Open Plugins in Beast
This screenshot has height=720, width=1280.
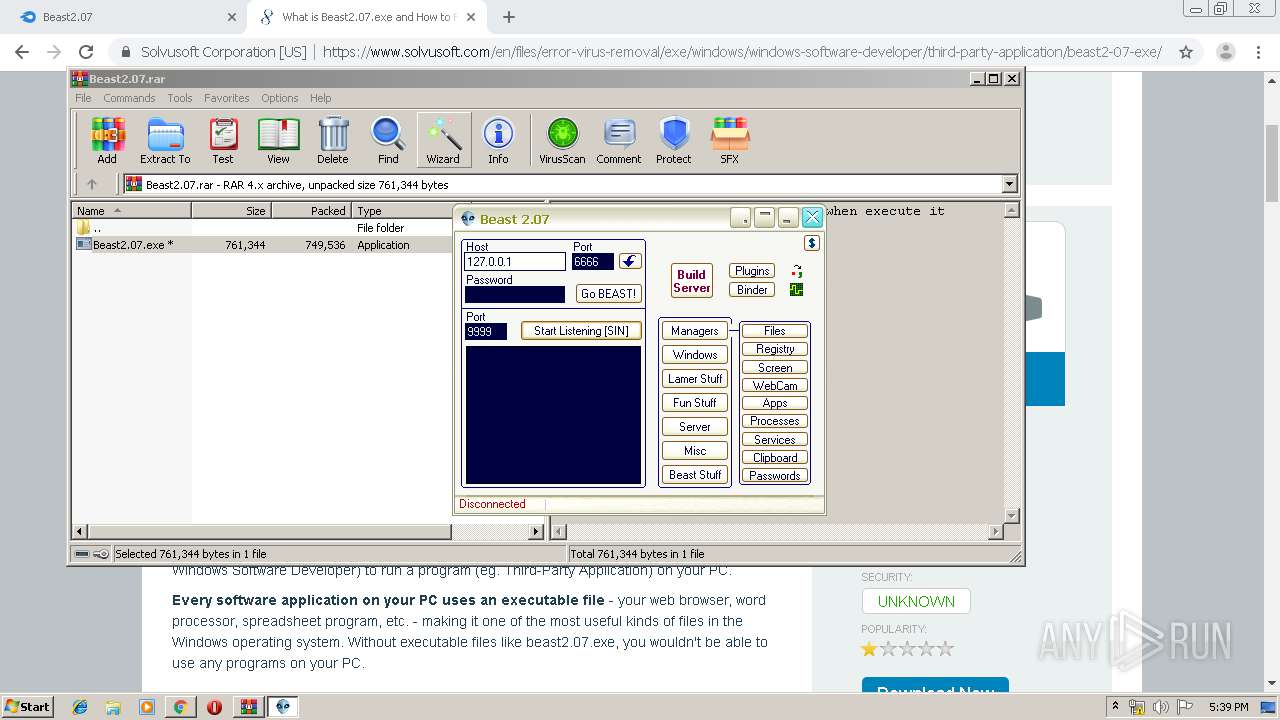pyautogui.click(x=752, y=271)
